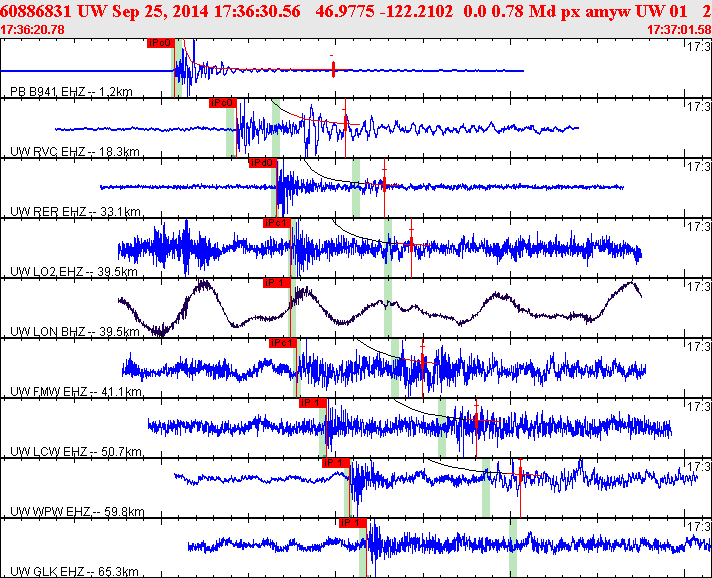Click the UW LCW EHZ -- 50.7km label
The width and height of the screenshot is (712, 578).
pos(76,451)
